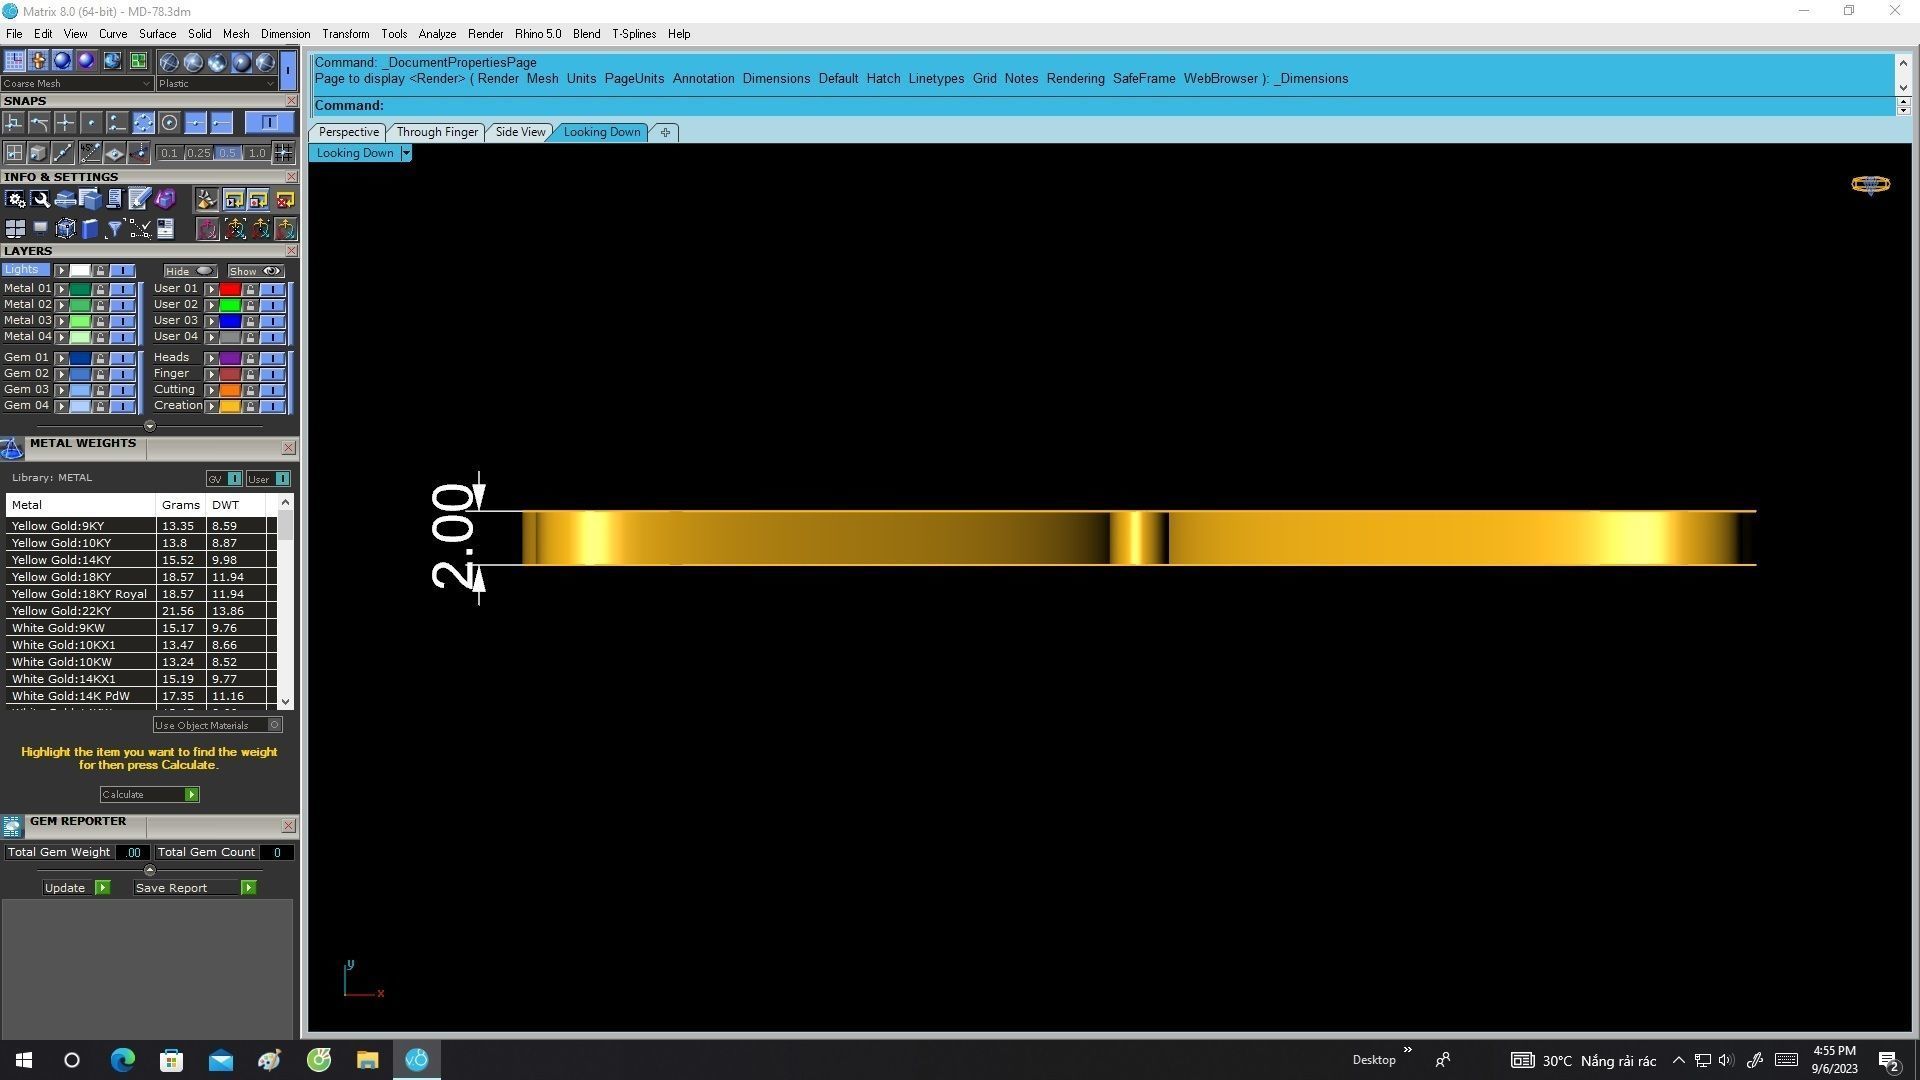
Task: Click the four viewport layout icon
Action: point(15,229)
